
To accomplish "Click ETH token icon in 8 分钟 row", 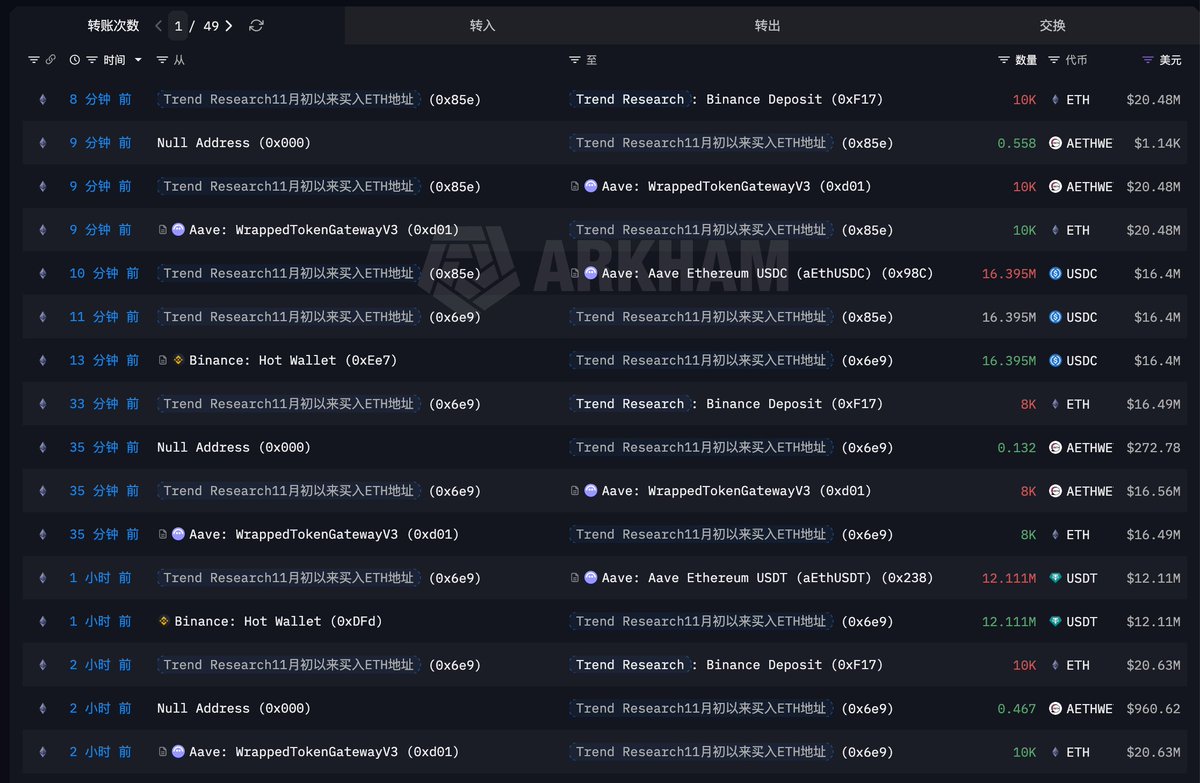I will pyautogui.click(x=1055, y=100).
